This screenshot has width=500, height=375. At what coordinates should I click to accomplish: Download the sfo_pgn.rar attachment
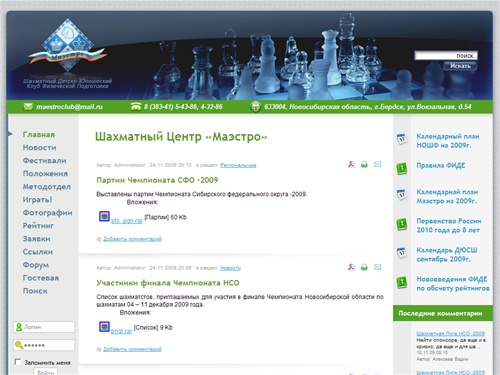[127, 221]
